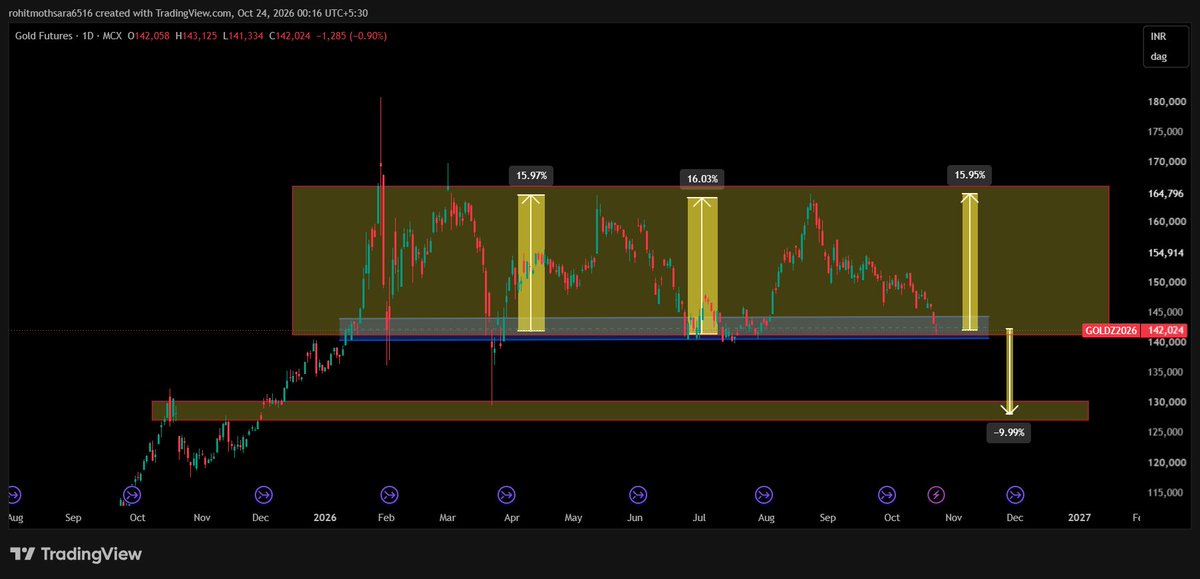Click the −9.99% measurement label
Image resolution: width=1200 pixels, height=579 pixels.
(1007, 432)
